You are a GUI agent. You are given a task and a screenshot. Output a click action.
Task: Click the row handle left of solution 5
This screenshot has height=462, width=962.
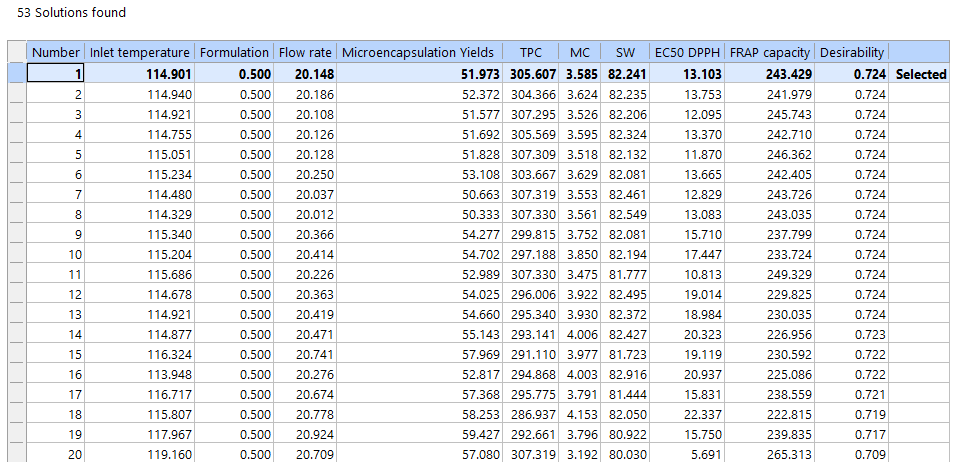[x=16, y=154]
